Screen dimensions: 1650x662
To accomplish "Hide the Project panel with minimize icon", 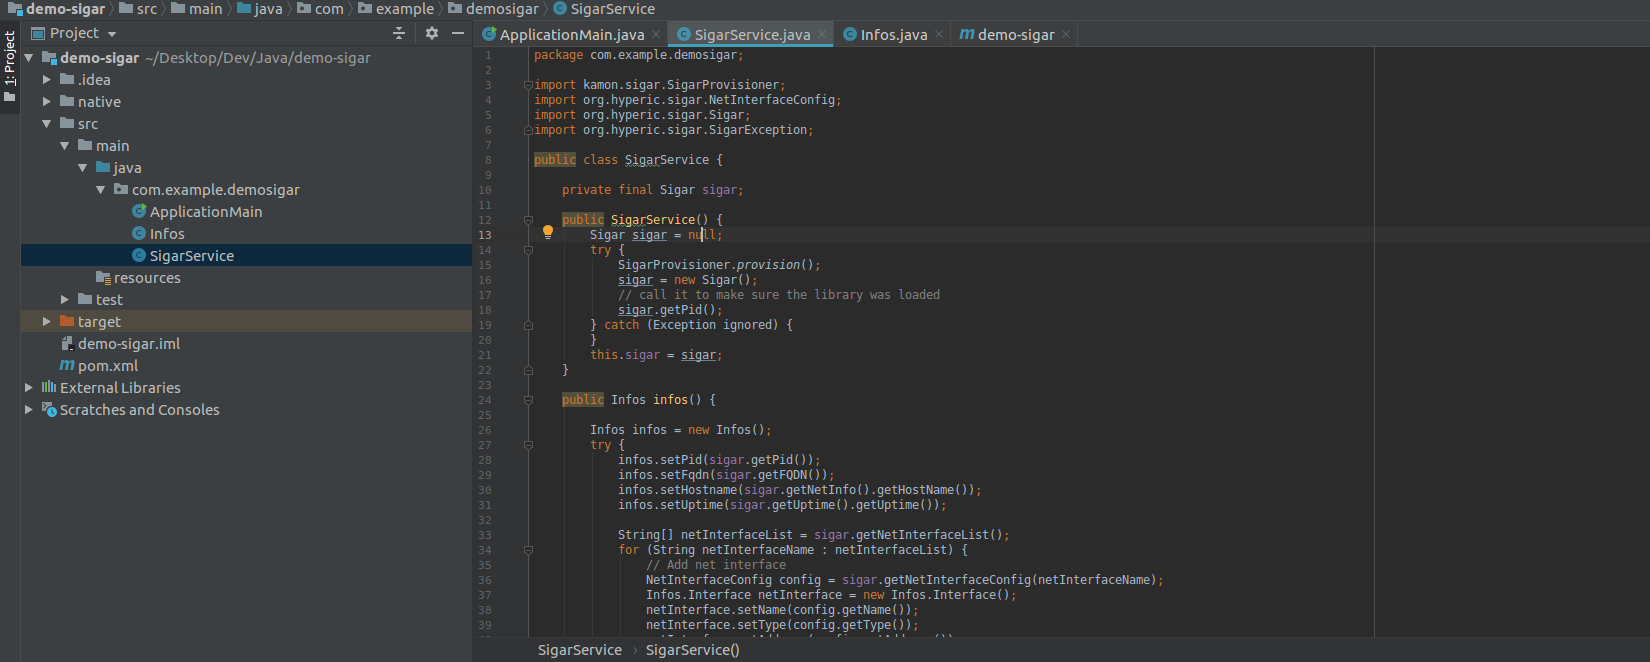I will (x=458, y=33).
